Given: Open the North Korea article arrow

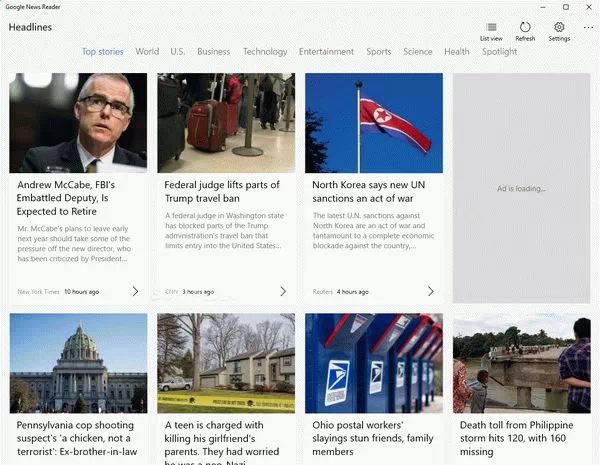Looking at the screenshot, I should [x=430, y=291].
